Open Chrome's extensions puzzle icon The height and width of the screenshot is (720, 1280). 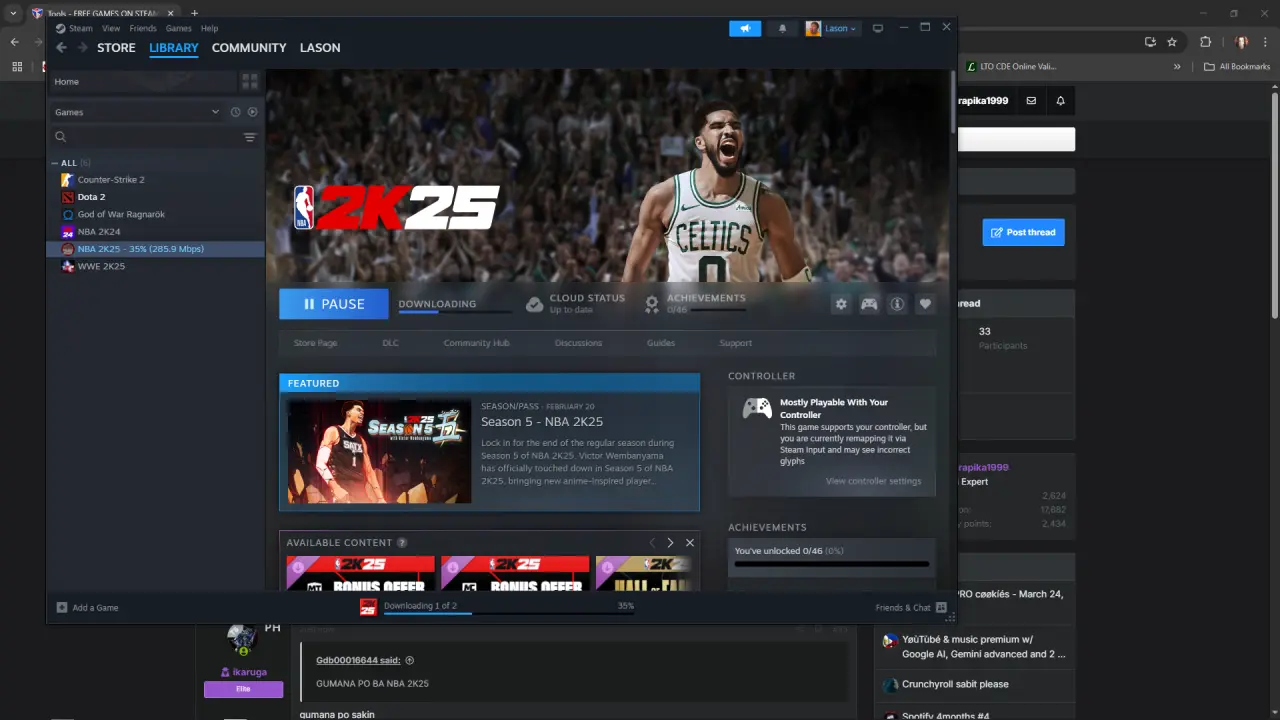[1205, 42]
